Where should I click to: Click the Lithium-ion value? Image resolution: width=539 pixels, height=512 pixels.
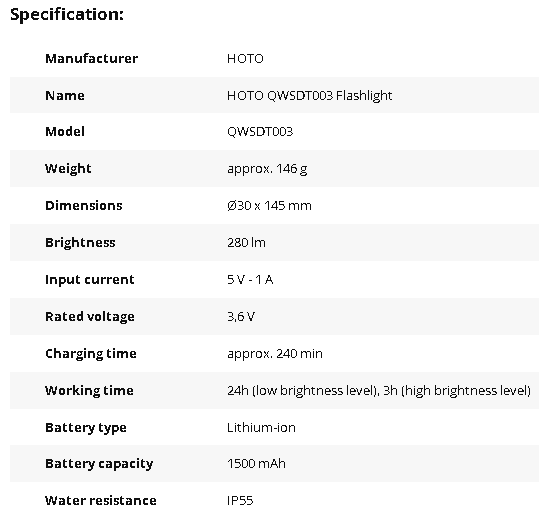pos(261,428)
